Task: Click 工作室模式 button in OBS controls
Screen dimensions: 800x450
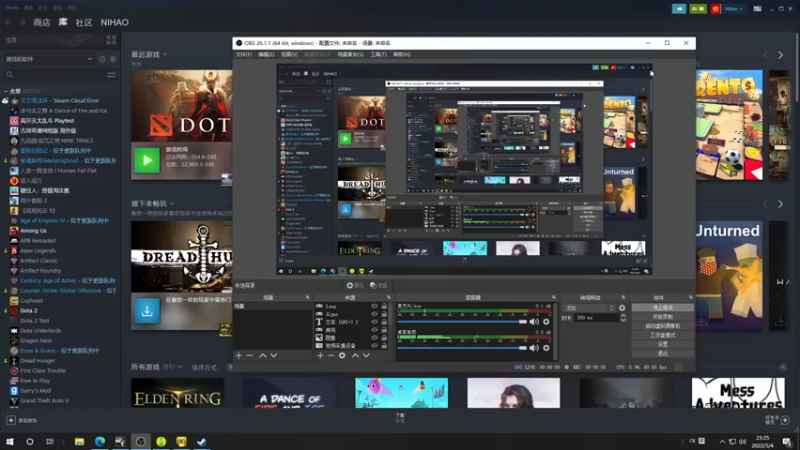Action: pyautogui.click(x=662, y=335)
